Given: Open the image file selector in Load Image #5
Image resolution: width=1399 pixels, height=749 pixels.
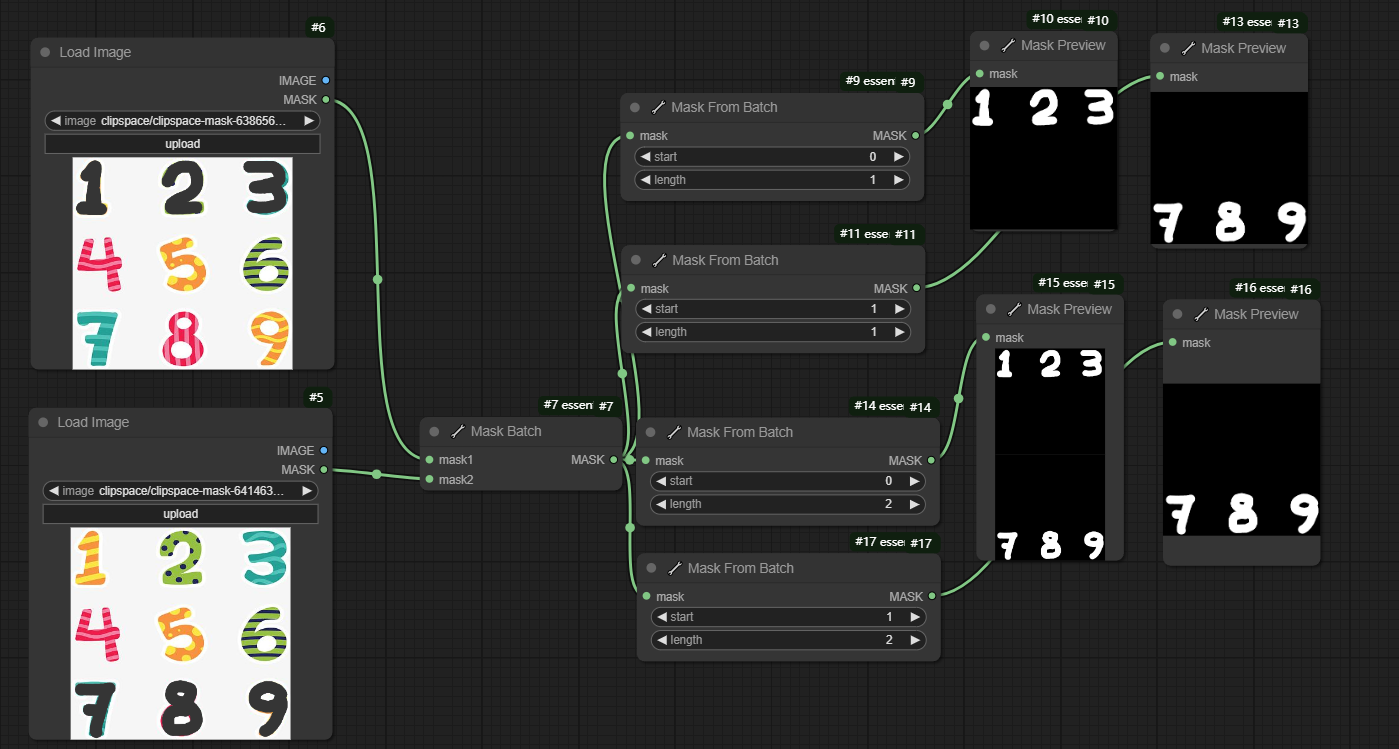Looking at the screenshot, I should click(x=180, y=491).
